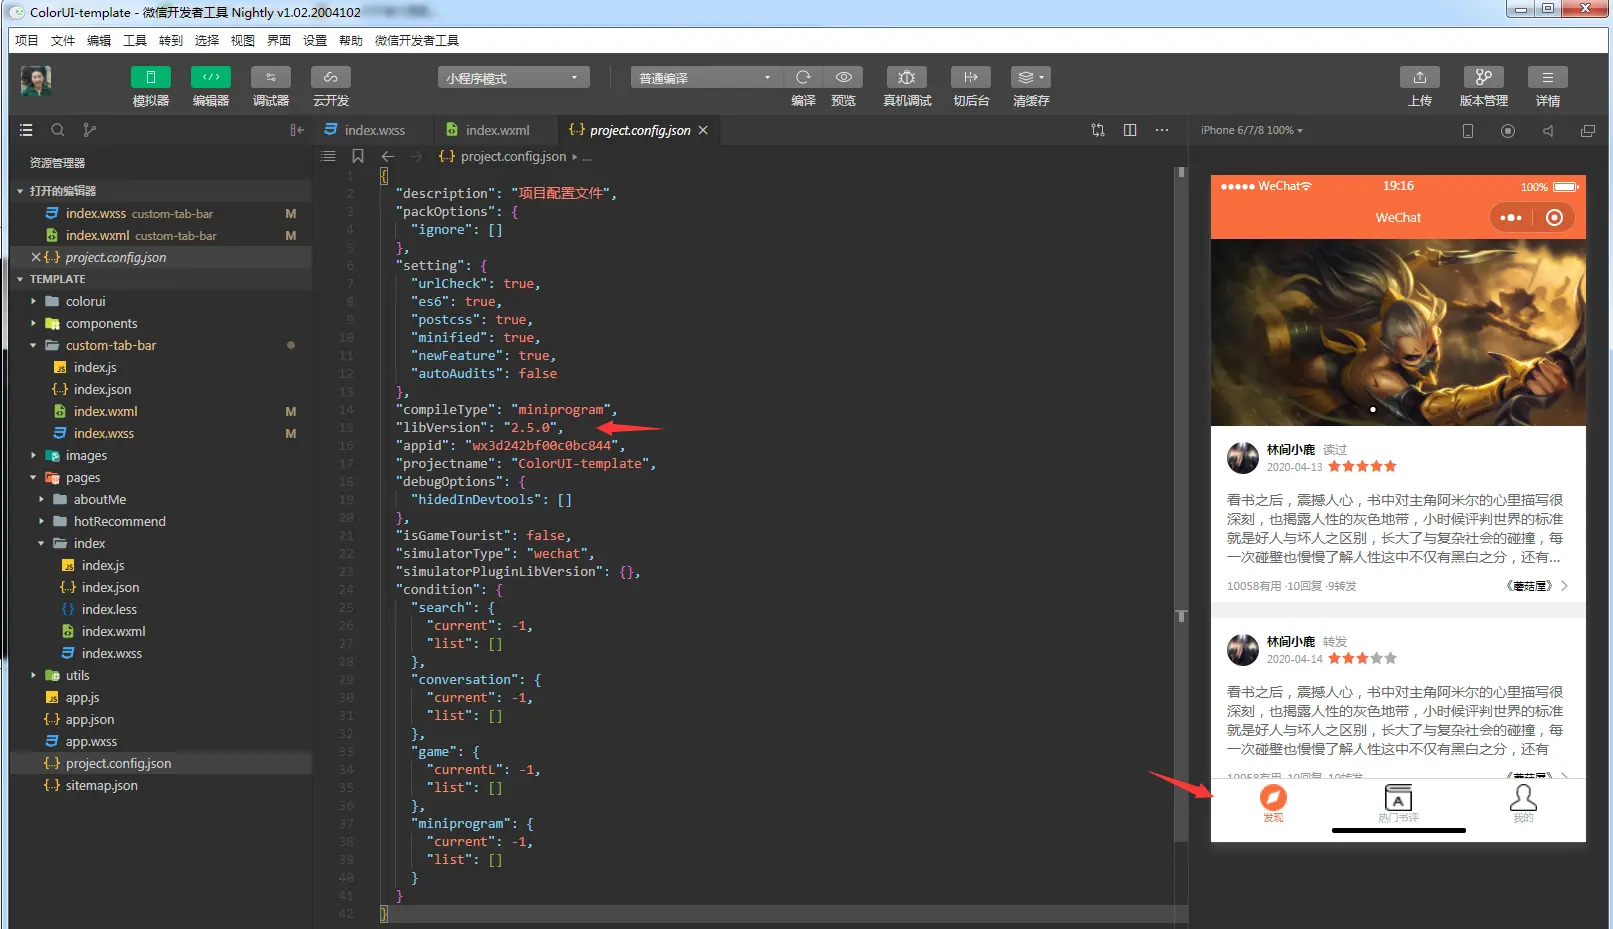
Task: Tap the 热门书评 tab in the simulator
Action: (1398, 803)
